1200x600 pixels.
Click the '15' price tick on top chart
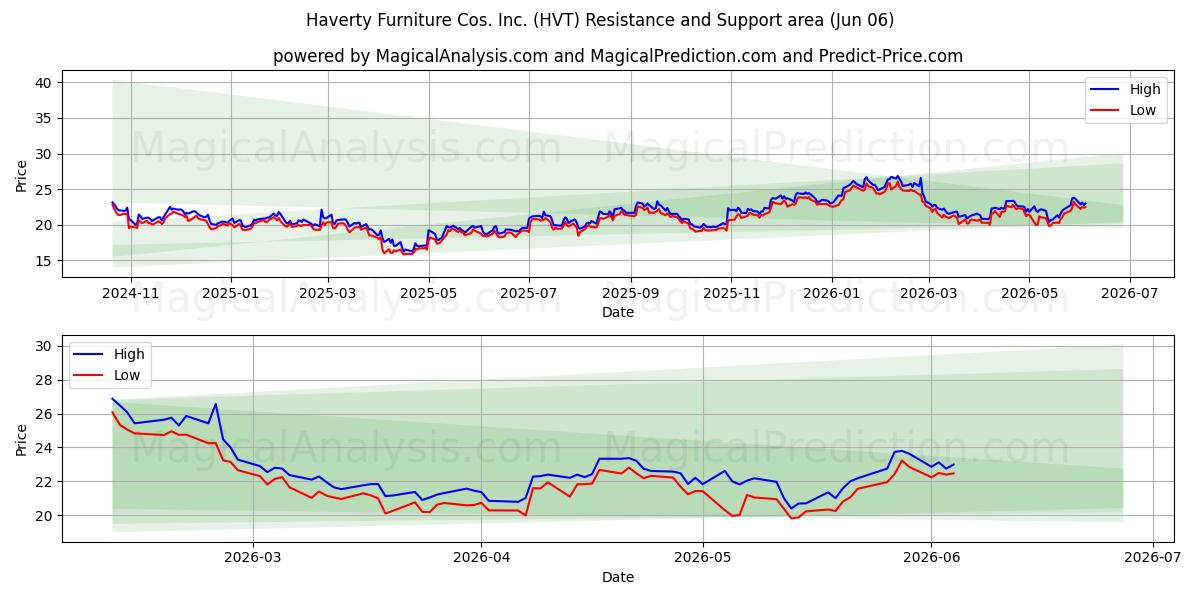click(45, 261)
